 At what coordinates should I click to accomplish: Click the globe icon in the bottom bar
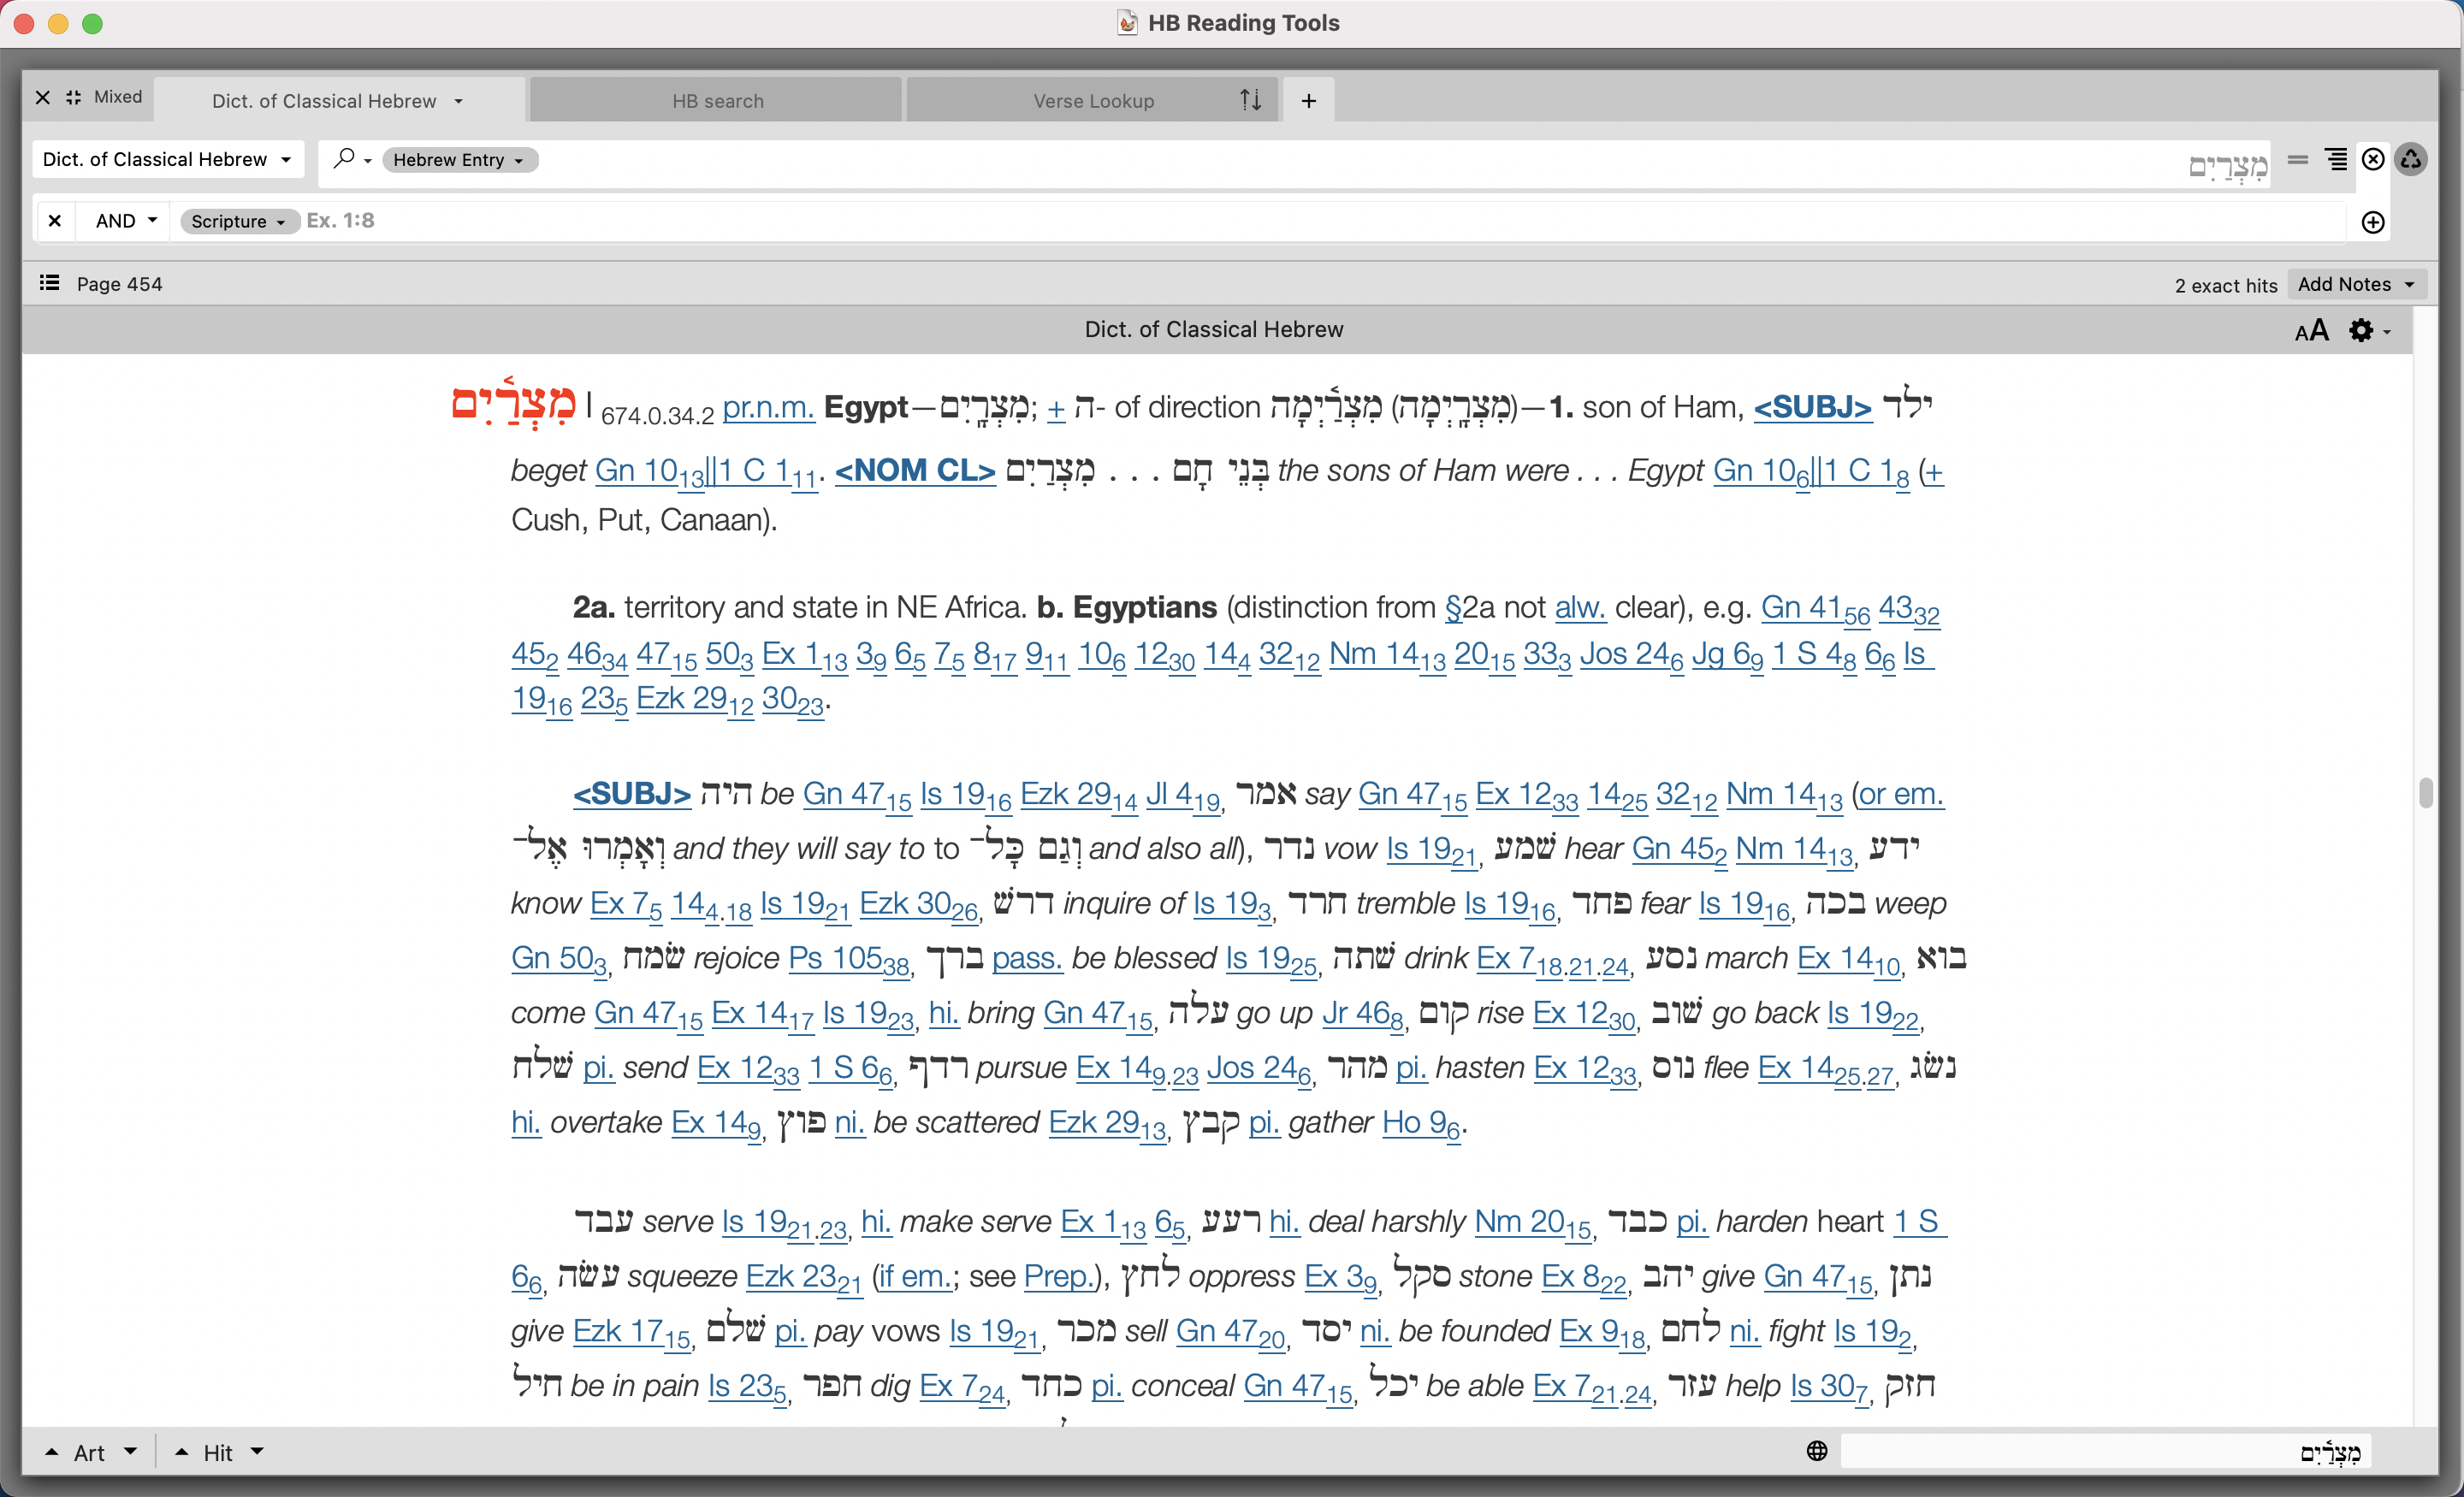pos(1817,1451)
